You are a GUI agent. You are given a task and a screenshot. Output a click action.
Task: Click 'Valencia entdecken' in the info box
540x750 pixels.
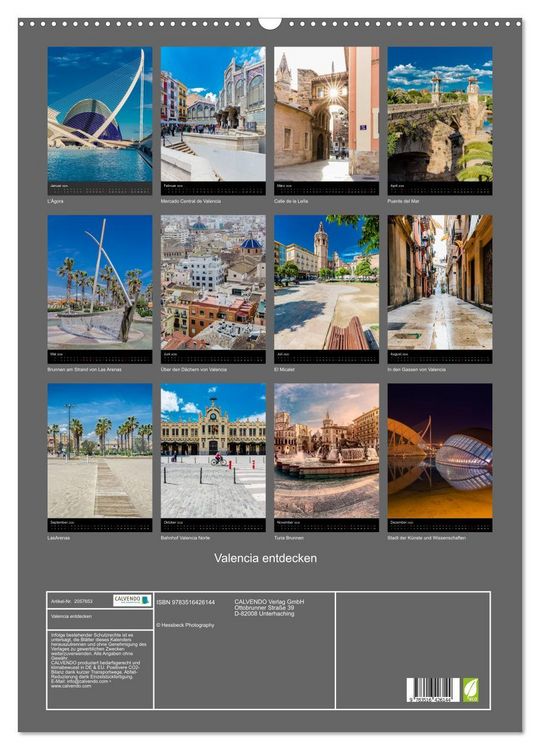[71, 617]
